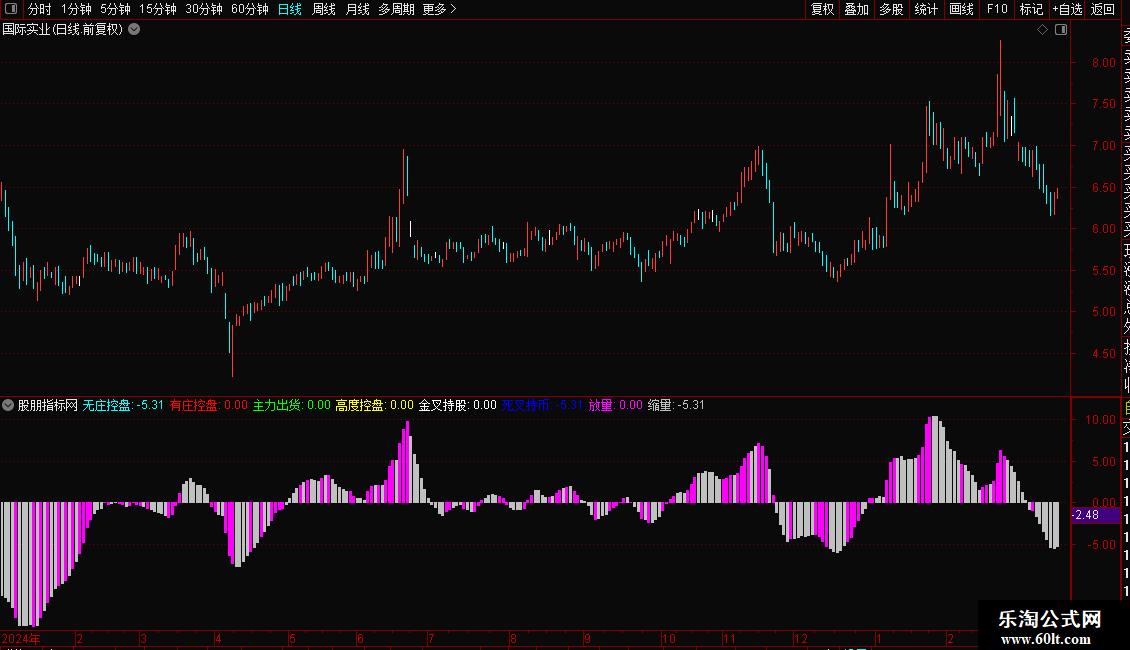Click the 缩量 -5.31 indicator label

(676, 405)
